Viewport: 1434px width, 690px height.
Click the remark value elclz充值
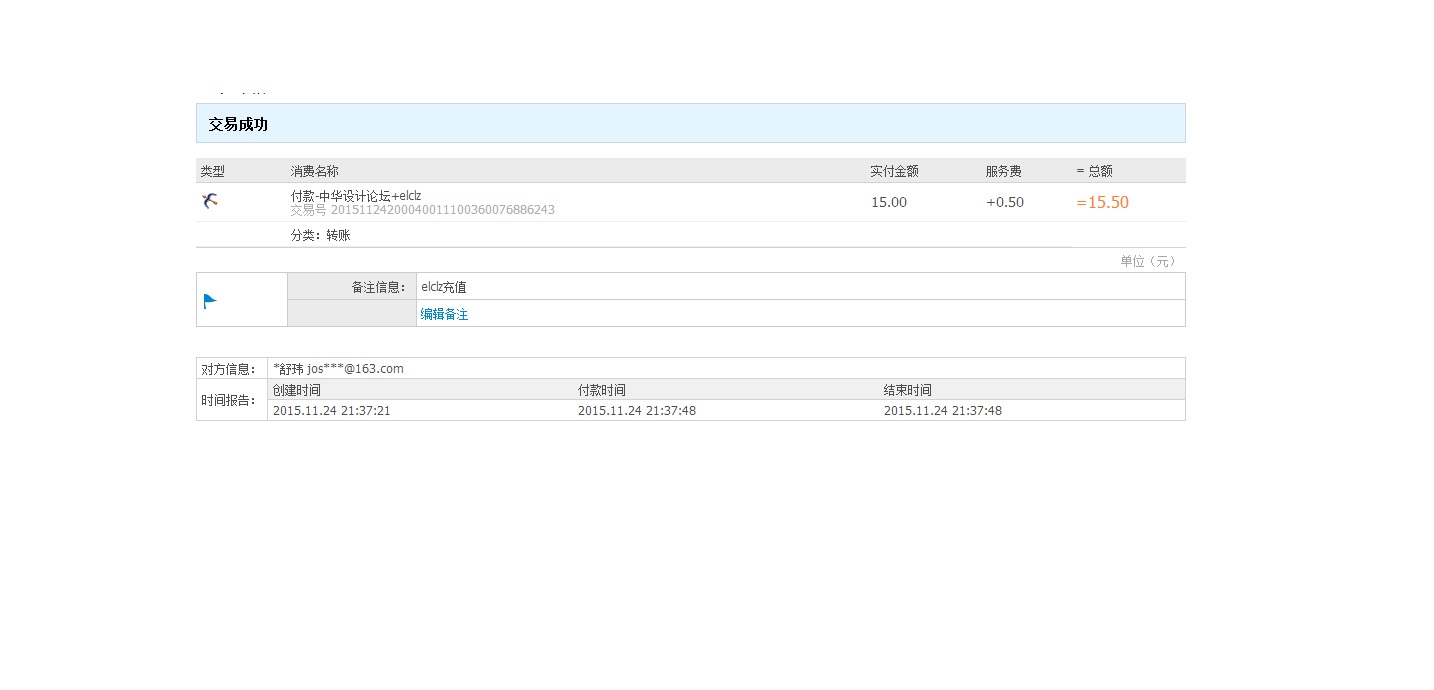pos(444,287)
